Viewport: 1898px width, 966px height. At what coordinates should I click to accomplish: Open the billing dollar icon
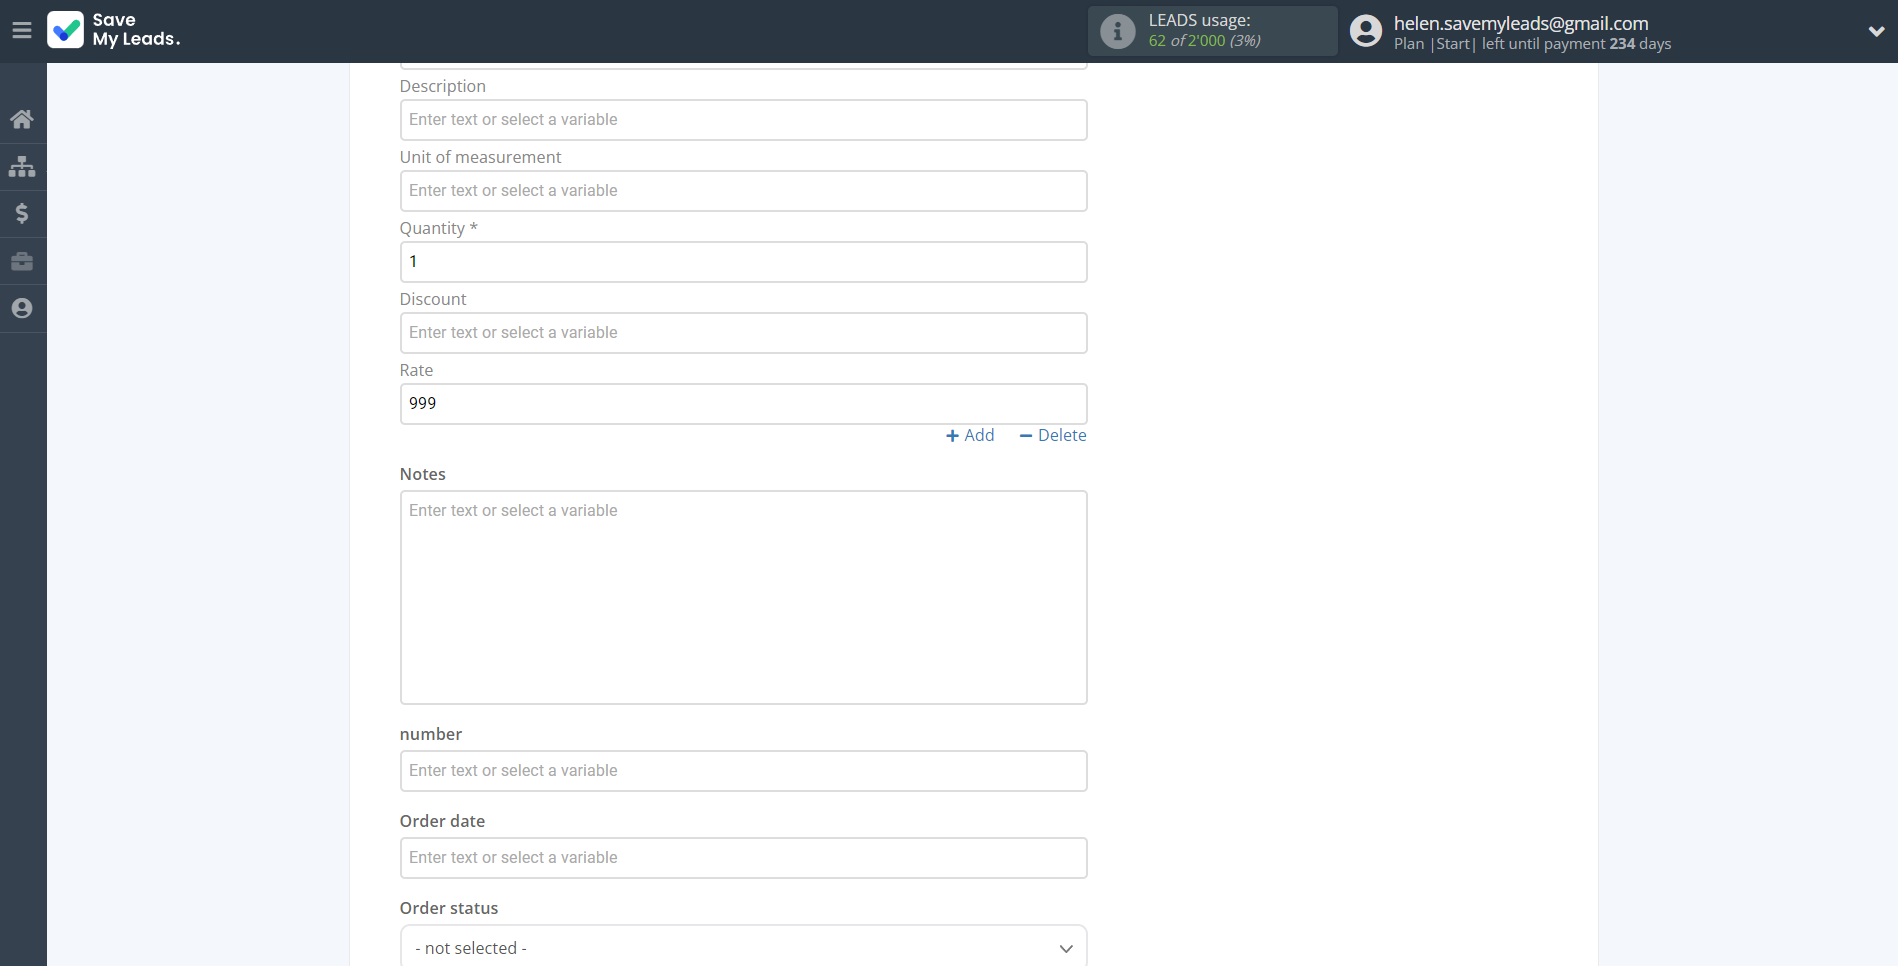click(22, 213)
